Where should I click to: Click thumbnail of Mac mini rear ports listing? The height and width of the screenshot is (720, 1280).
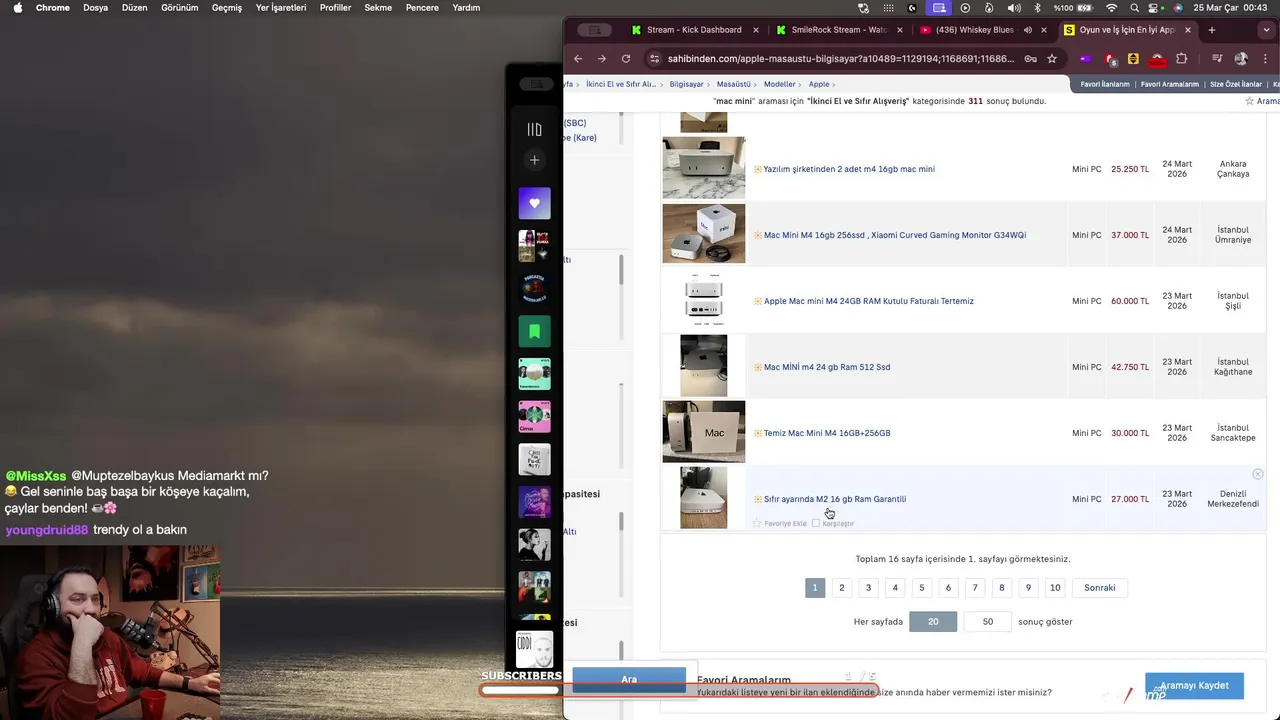click(x=703, y=300)
